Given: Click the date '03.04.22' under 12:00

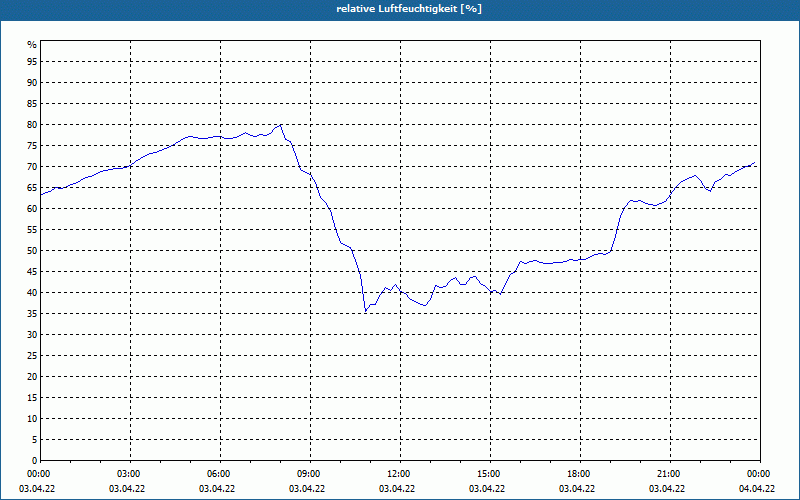Looking at the screenshot, I should (x=397, y=489).
